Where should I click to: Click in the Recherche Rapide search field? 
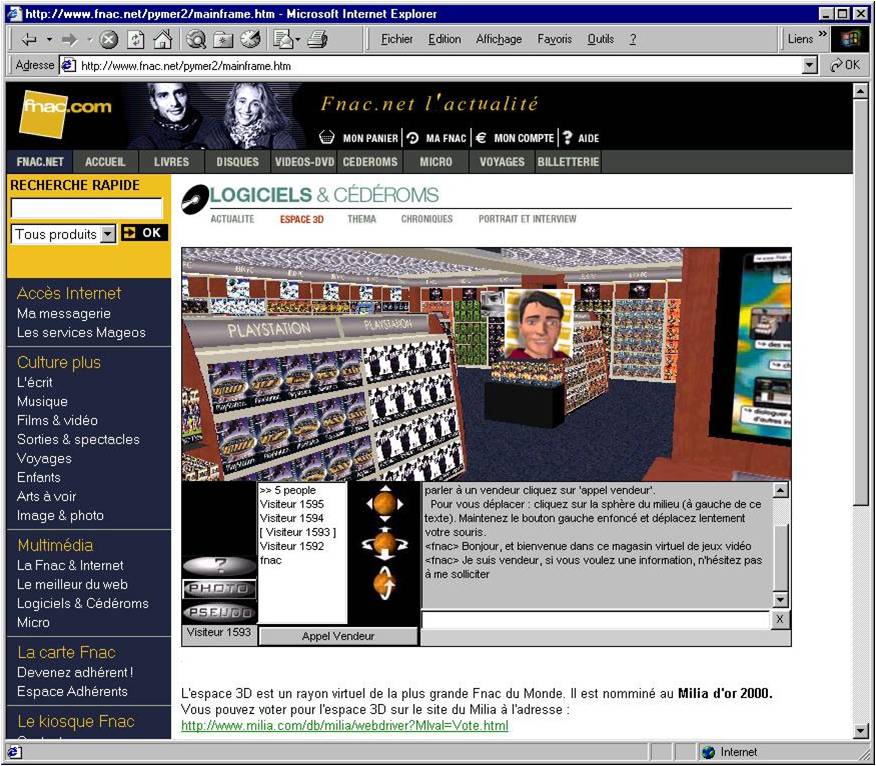87,208
